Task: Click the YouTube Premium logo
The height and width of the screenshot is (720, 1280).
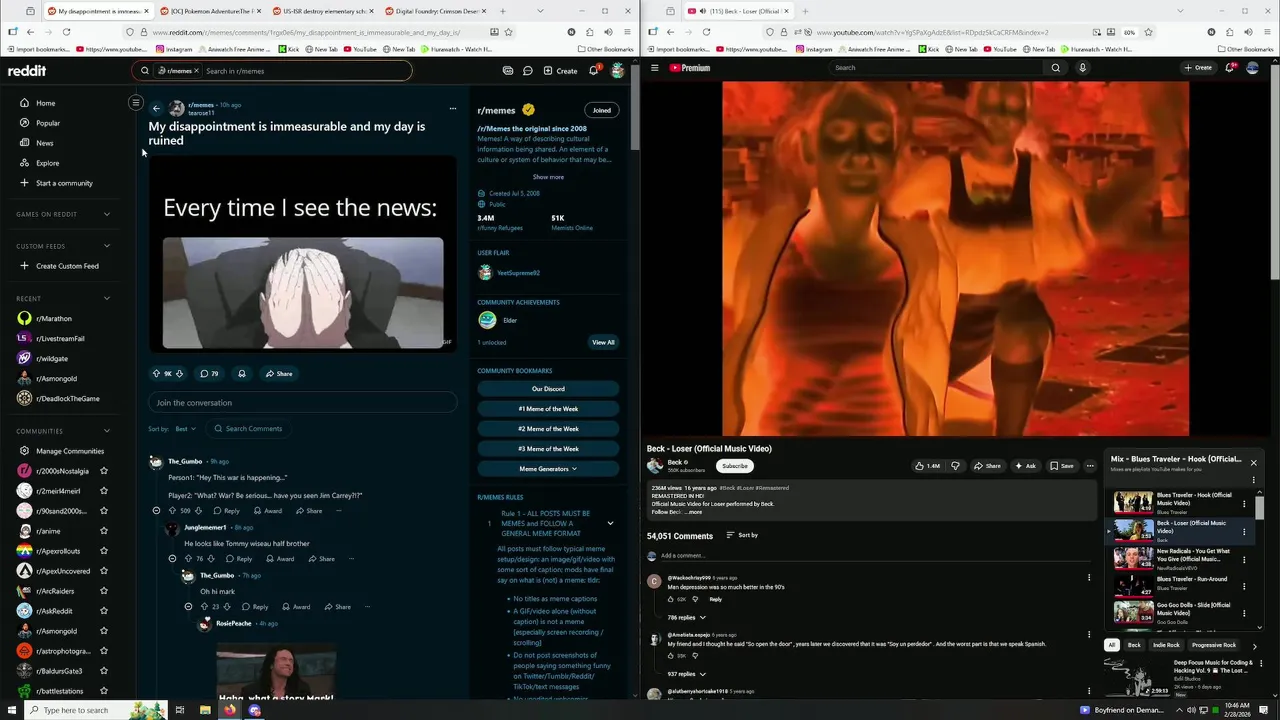Action: pos(690,68)
